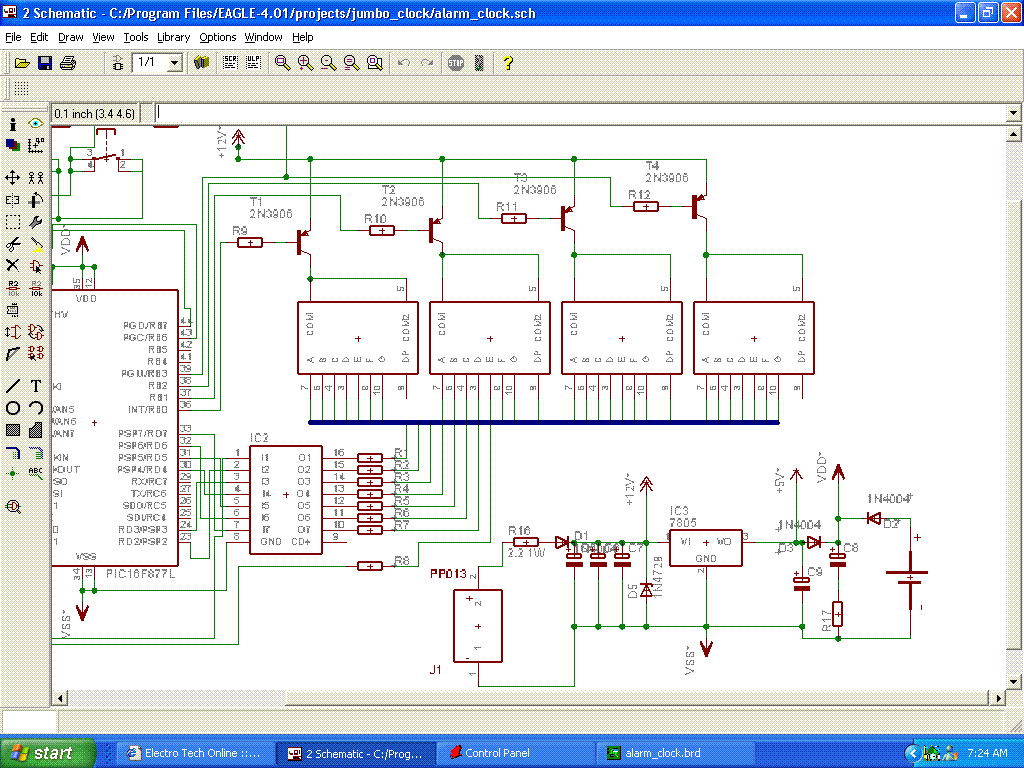Run the ERC electrical rule check tool

[12, 506]
